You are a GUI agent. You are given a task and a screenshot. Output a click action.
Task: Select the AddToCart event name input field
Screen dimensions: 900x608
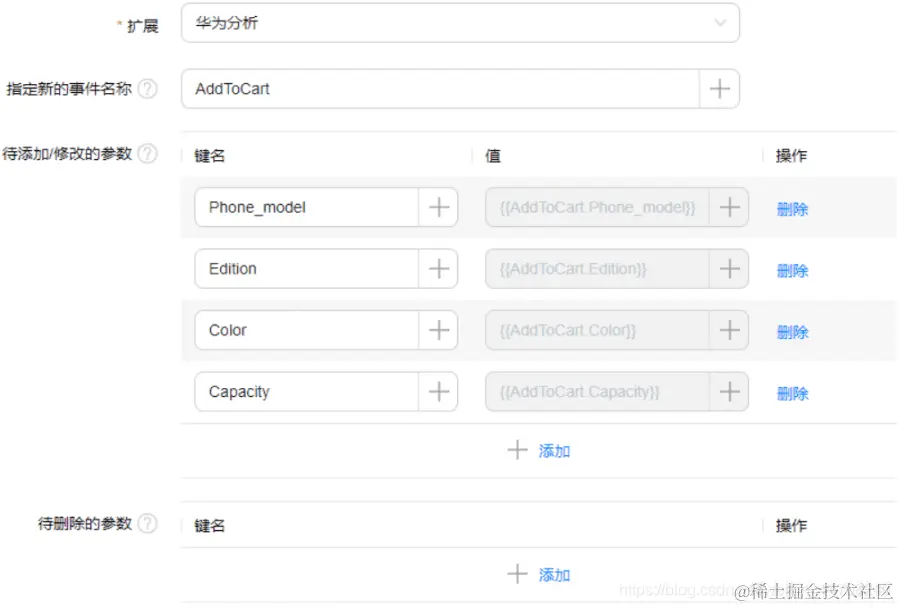440,89
